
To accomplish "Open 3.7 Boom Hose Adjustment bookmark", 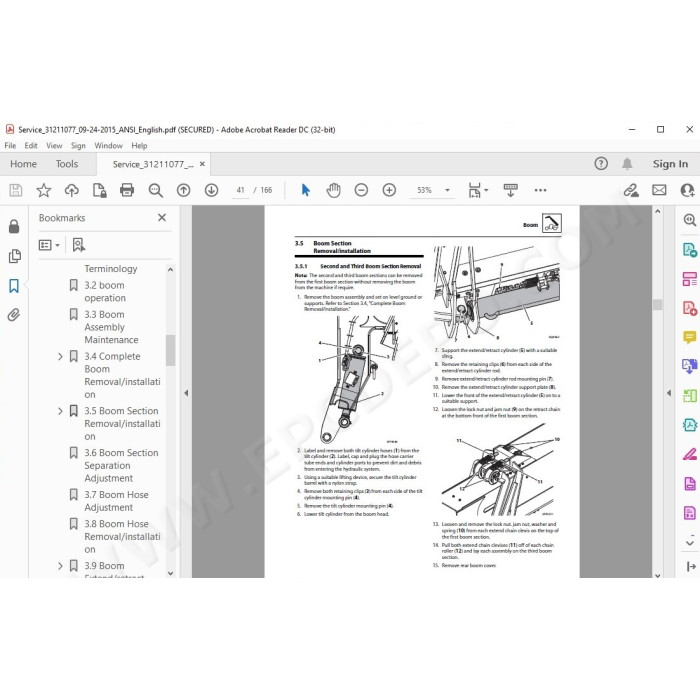I will (x=116, y=501).
